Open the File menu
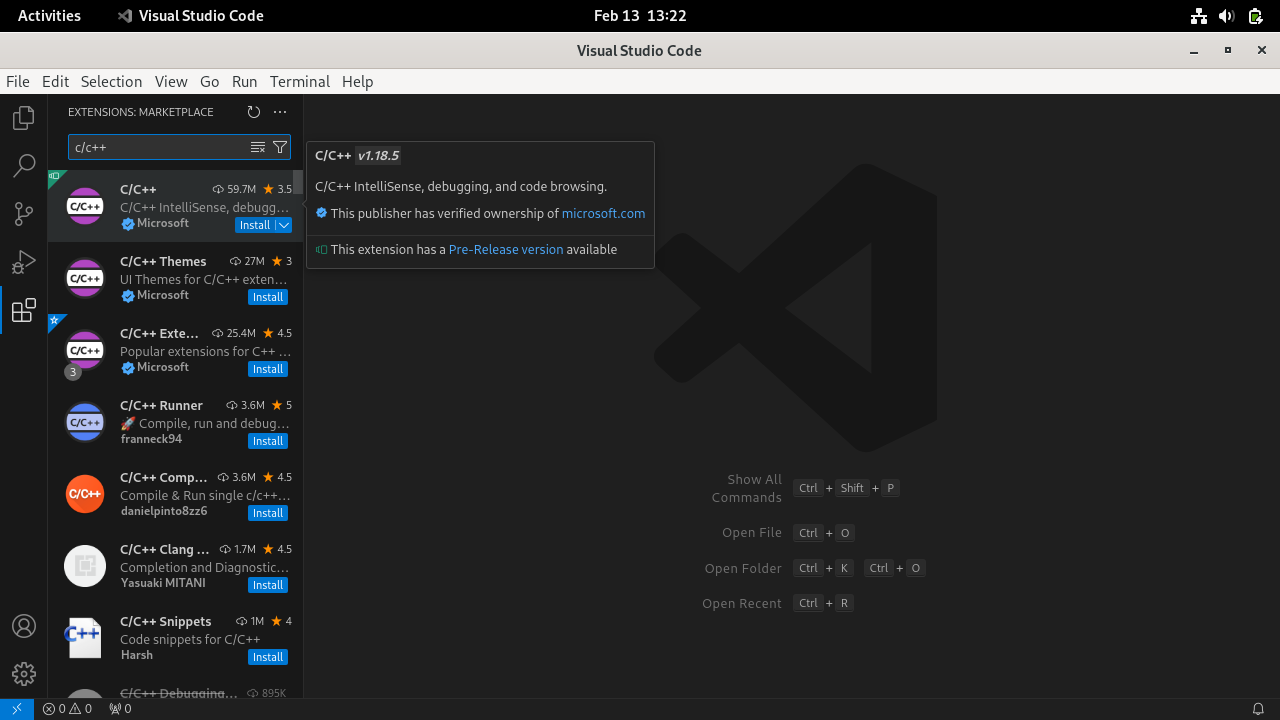This screenshot has width=1280, height=720. [x=18, y=81]
